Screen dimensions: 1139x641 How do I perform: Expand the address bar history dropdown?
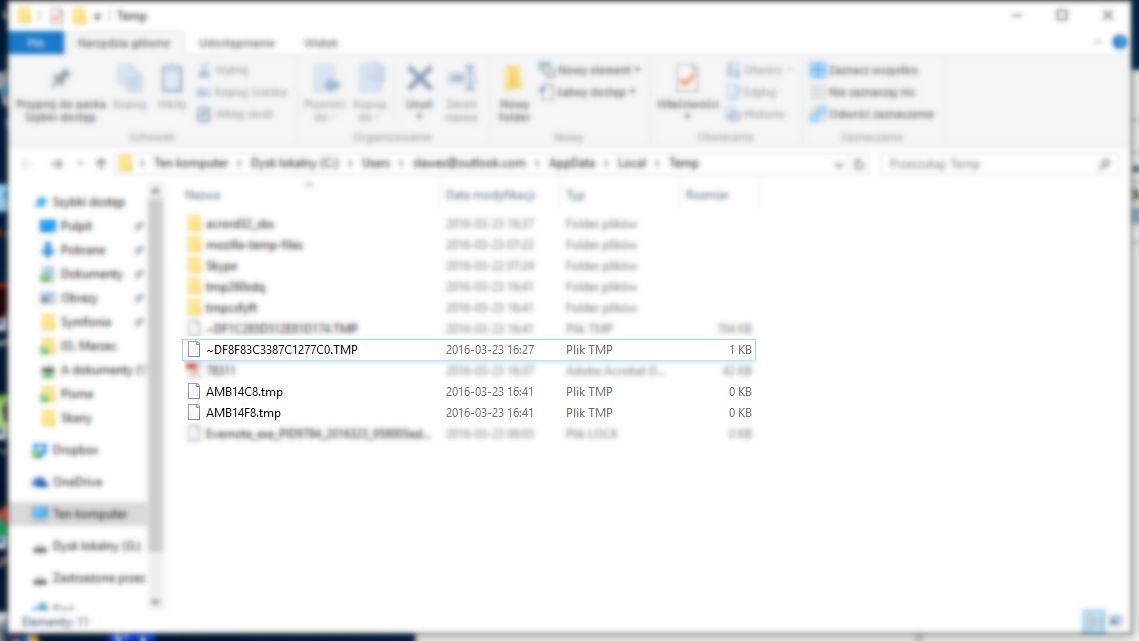(x=838, y=164)
